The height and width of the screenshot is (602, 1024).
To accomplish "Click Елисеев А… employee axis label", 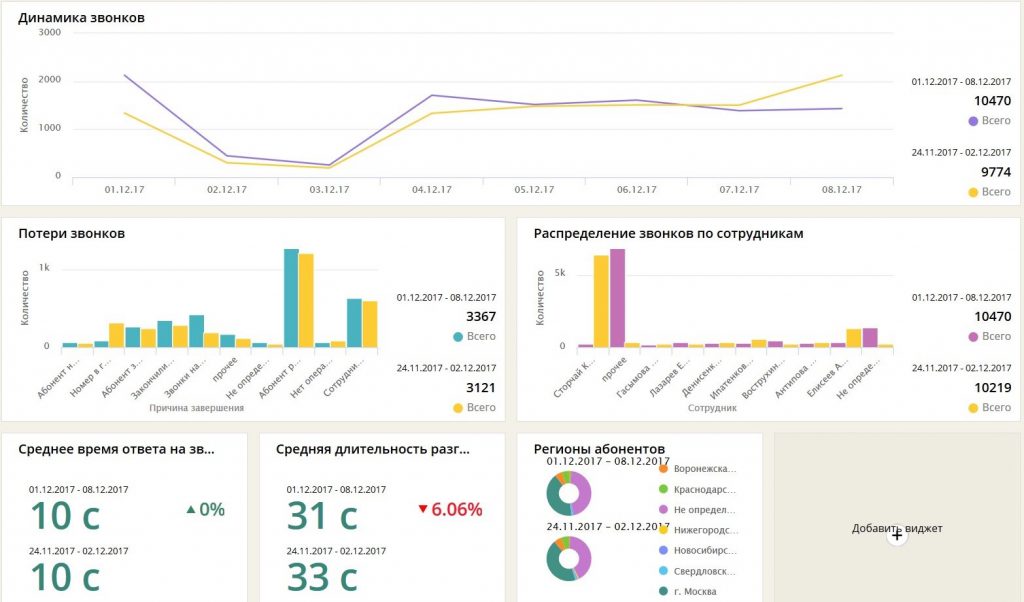I will (x=826, y=377).
